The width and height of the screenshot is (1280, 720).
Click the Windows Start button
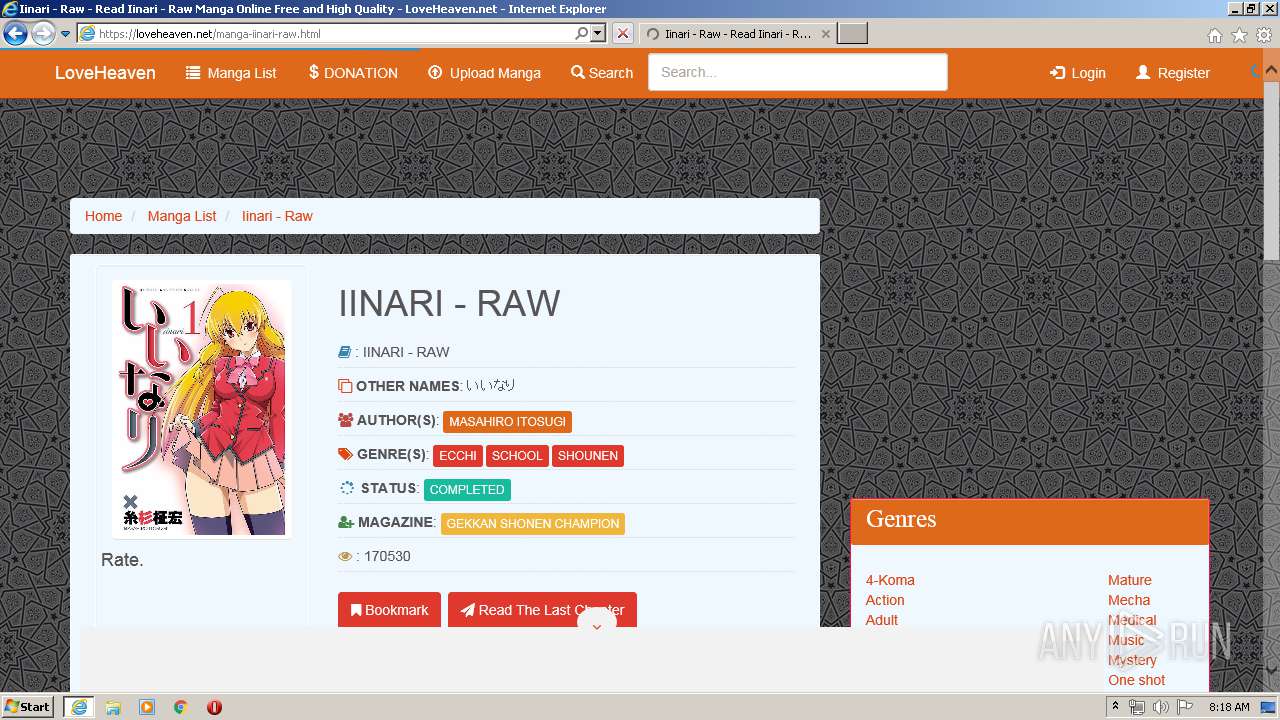tap(28, 706)
